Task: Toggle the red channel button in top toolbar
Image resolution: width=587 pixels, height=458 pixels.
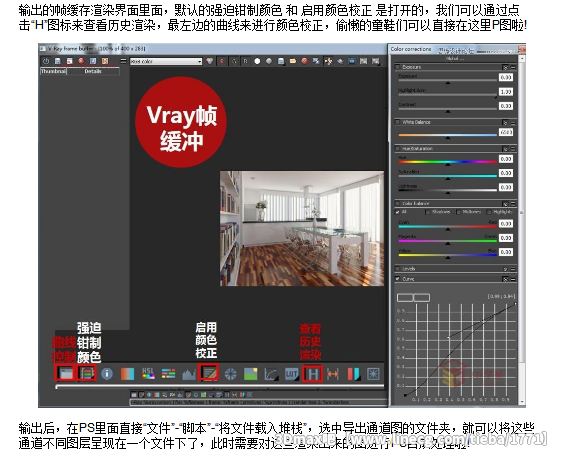Action: click(x=222, y=61)
